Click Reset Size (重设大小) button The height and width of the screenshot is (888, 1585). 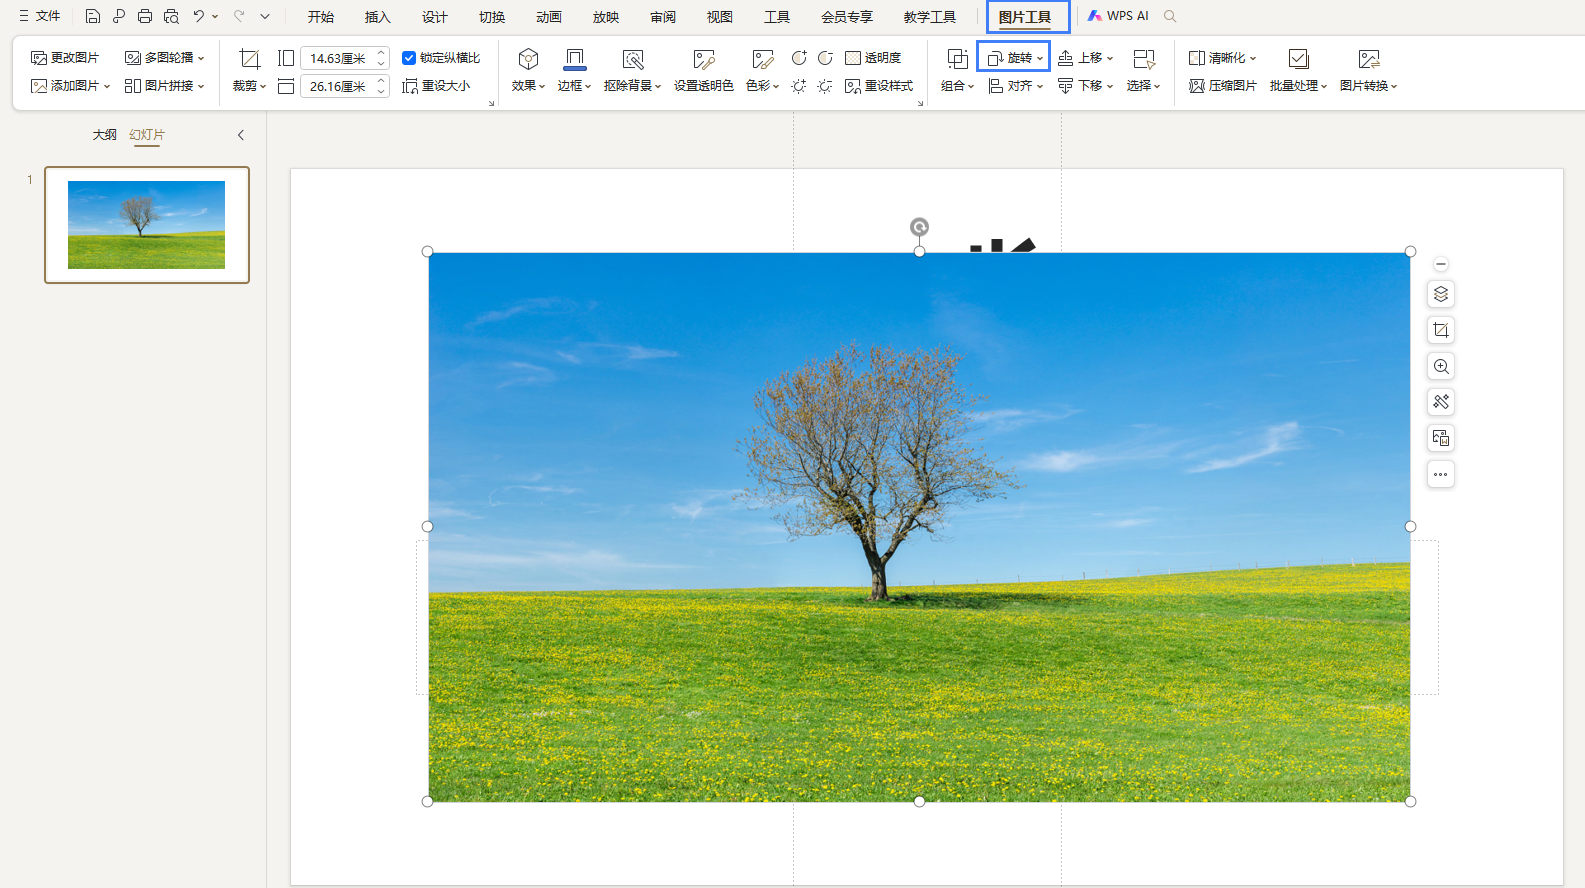coord(436,86)
